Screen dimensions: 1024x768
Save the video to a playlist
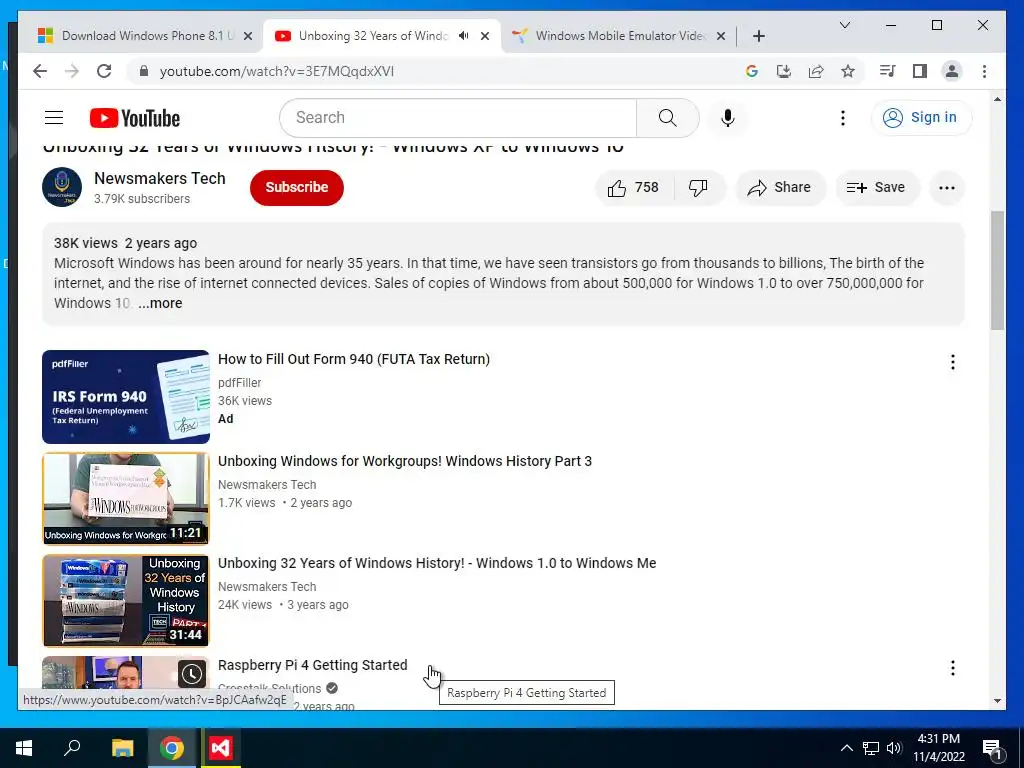[x=876, y=187]
